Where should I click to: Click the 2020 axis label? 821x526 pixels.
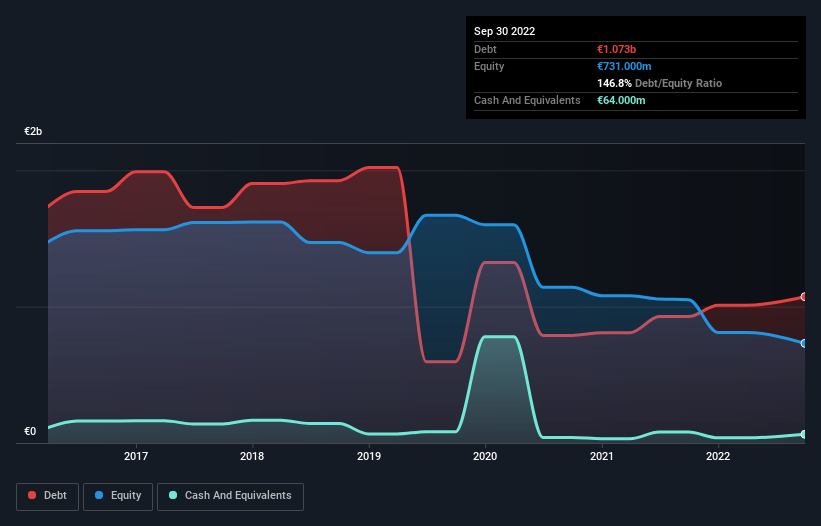click(x=485, y=456)
